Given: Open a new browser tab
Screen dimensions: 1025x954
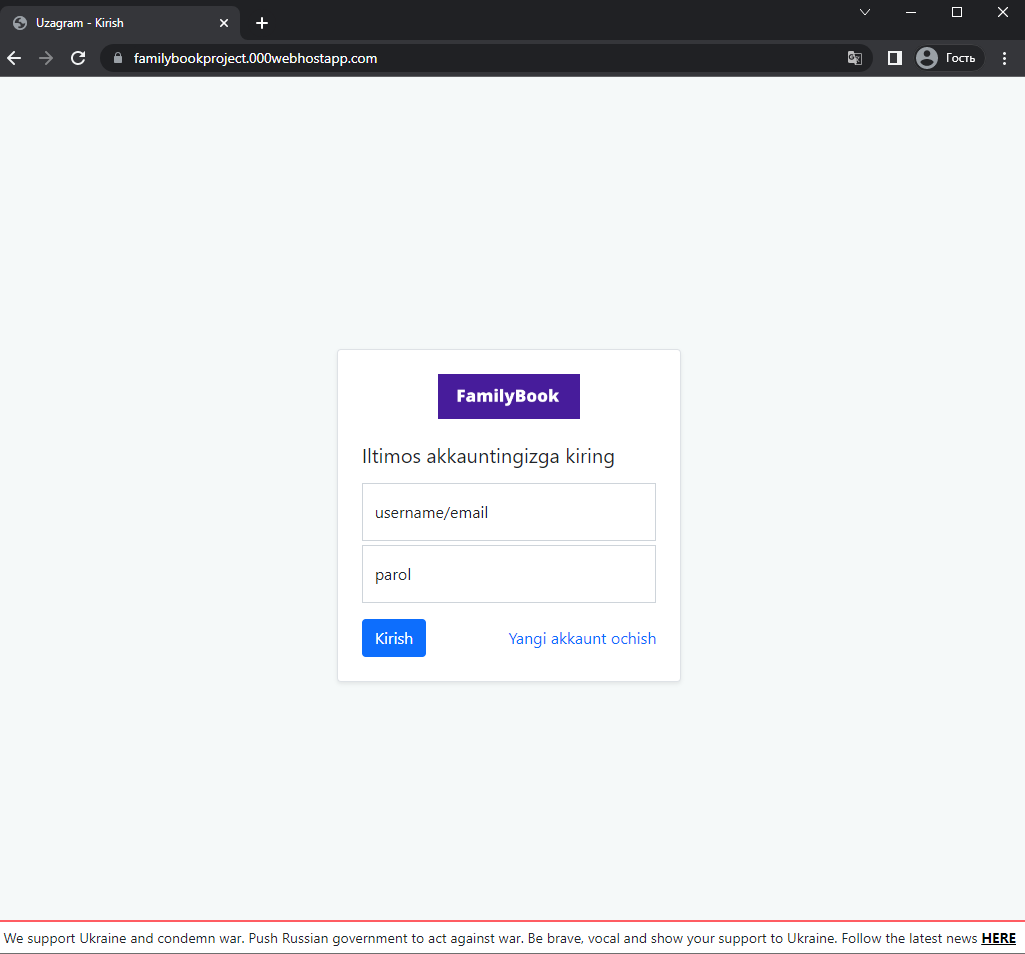Looking at the screenshot, I should click(x=261, y=23).
